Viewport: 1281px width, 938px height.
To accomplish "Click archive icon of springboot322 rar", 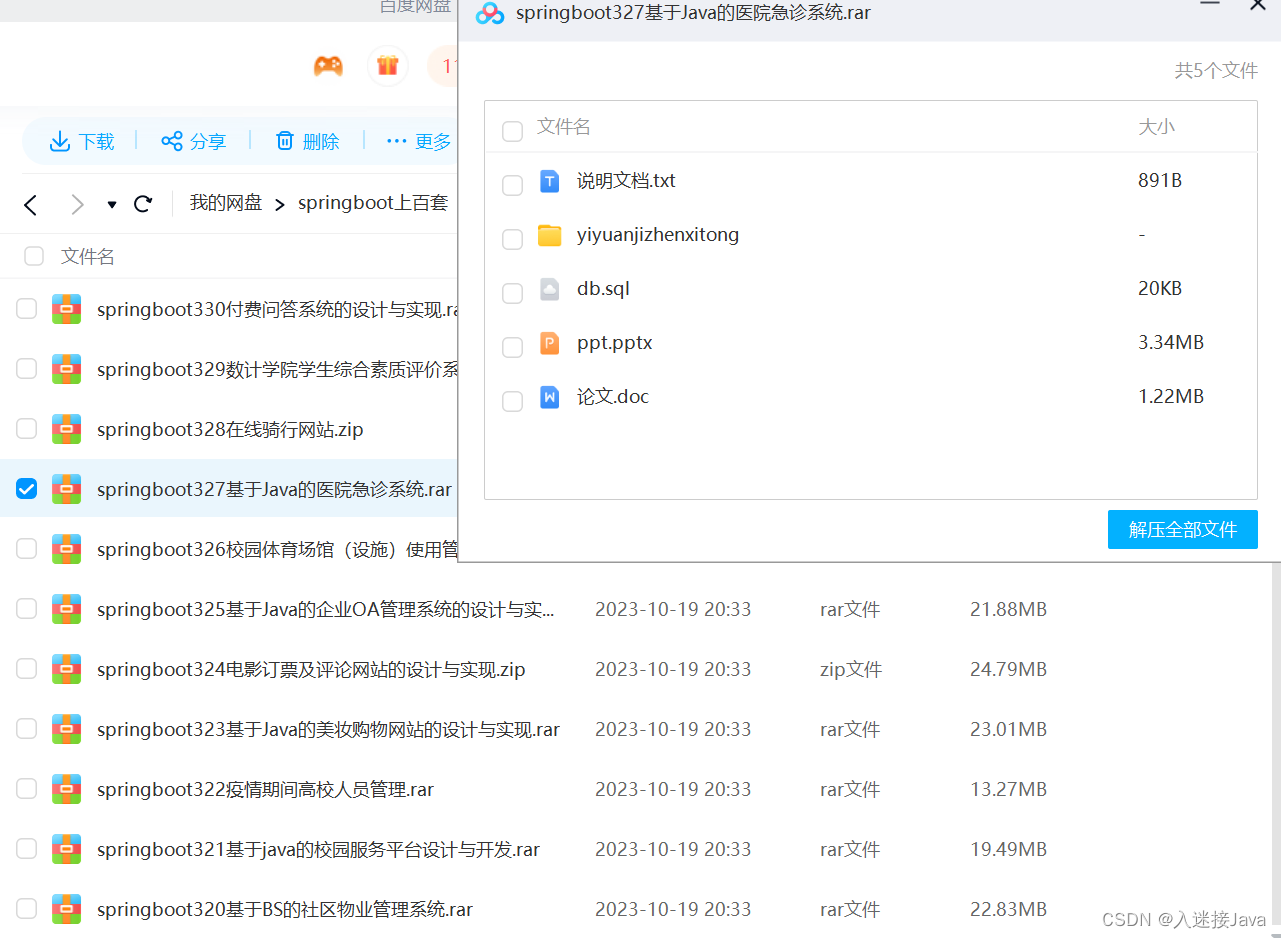I will point(67,789).
